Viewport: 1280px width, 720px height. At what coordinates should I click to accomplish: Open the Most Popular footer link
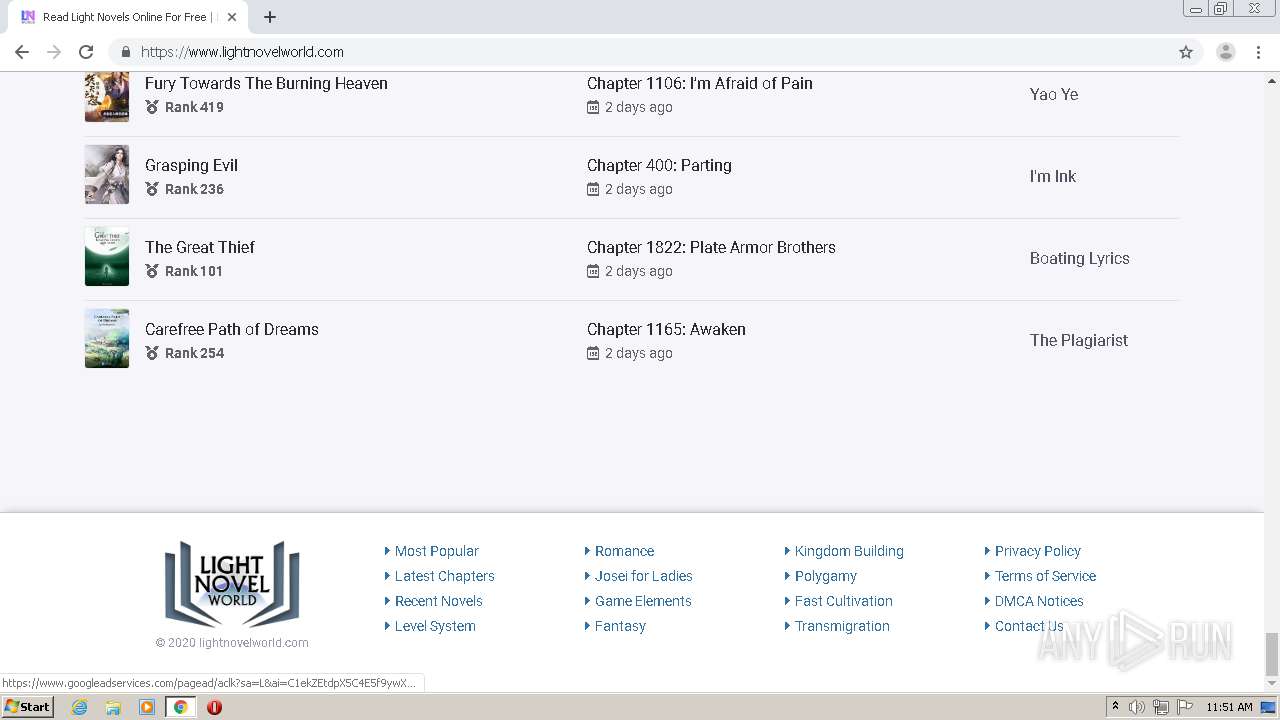tap(436, 551)
